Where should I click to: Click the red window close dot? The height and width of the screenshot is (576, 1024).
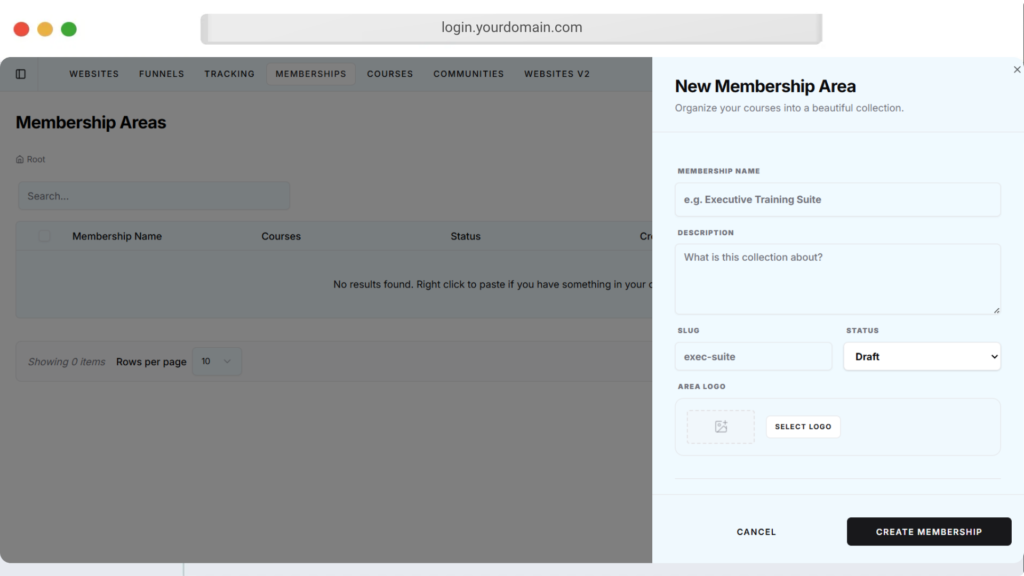click(21, 29)
